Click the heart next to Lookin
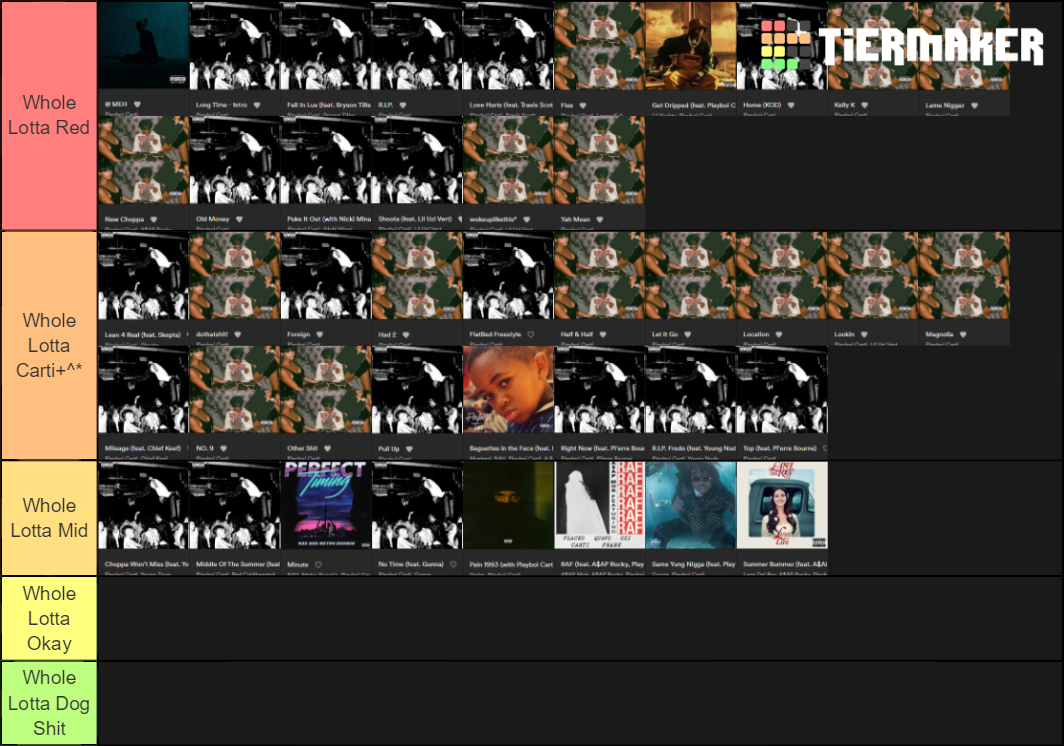The image size is (1064, 746). pyautogui.click(x=864, y=334)
